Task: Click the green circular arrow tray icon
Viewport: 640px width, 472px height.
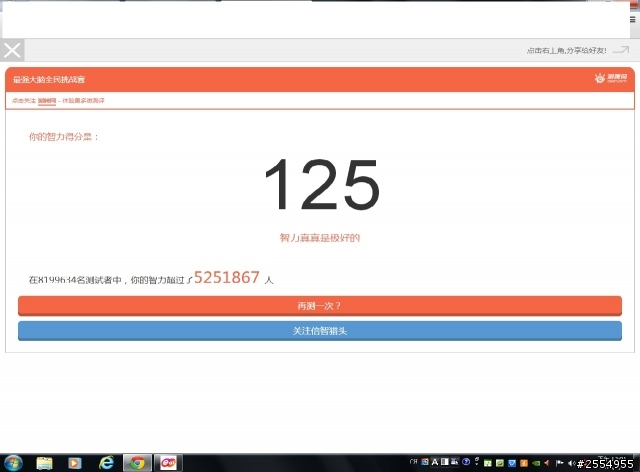Action: [500, 463]
